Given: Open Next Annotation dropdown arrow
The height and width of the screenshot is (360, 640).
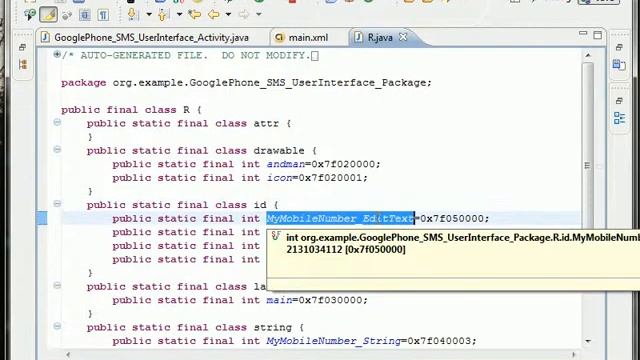Looking at the screenshot, I should [149, 15].
